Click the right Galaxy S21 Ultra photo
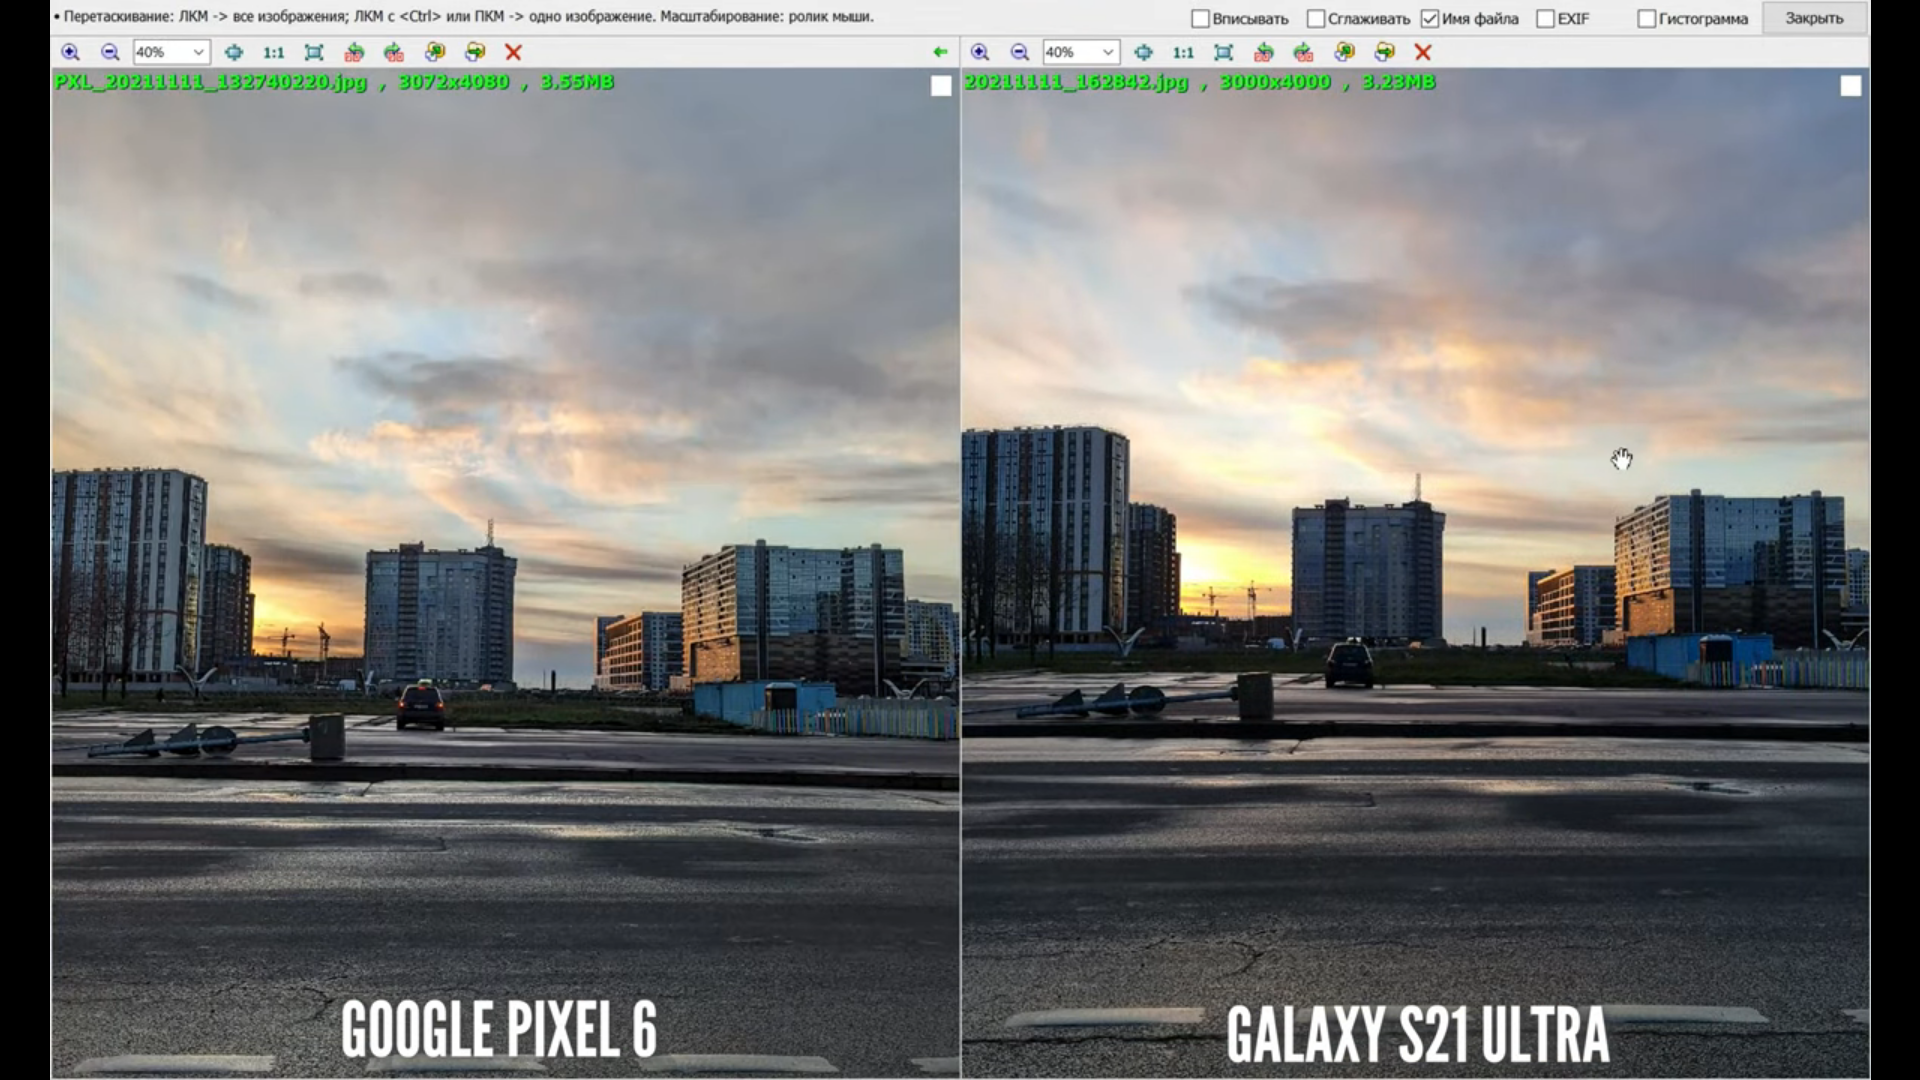The image size is (1920, 1080). pos(1415,573)
